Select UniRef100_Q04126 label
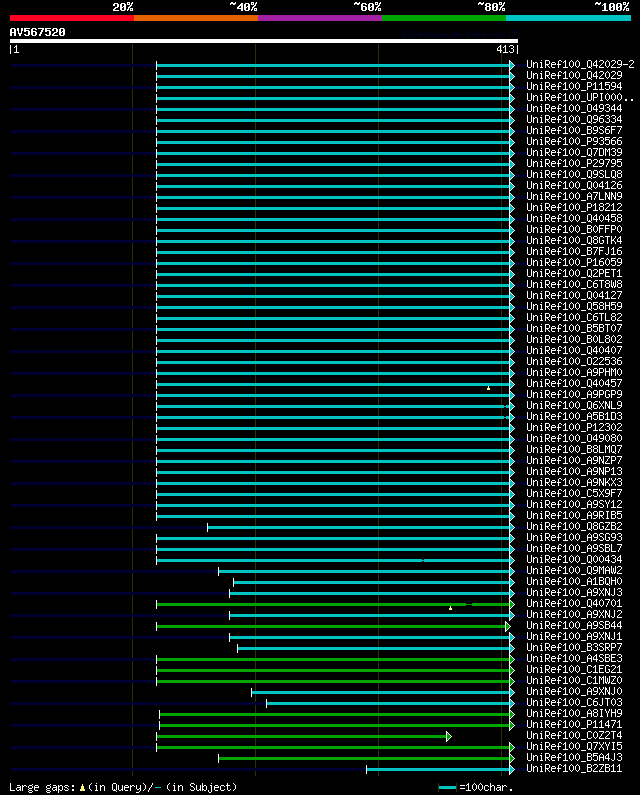 pos(574,186)
